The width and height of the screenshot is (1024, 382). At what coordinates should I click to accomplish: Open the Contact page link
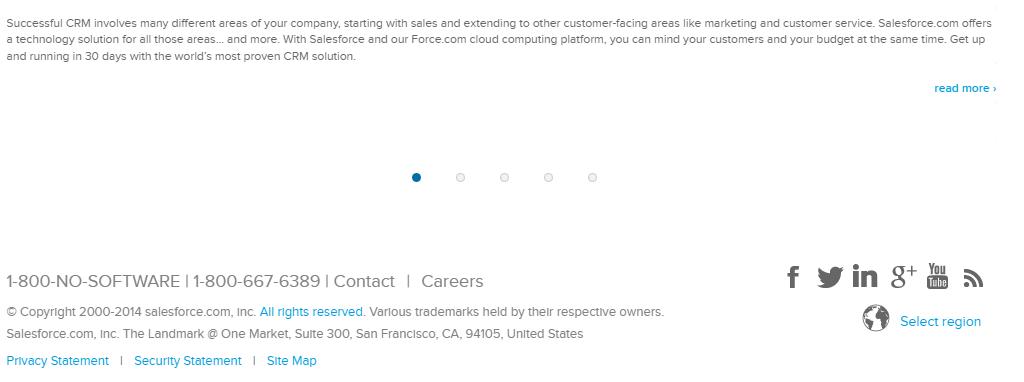click(x=364, y=281)
